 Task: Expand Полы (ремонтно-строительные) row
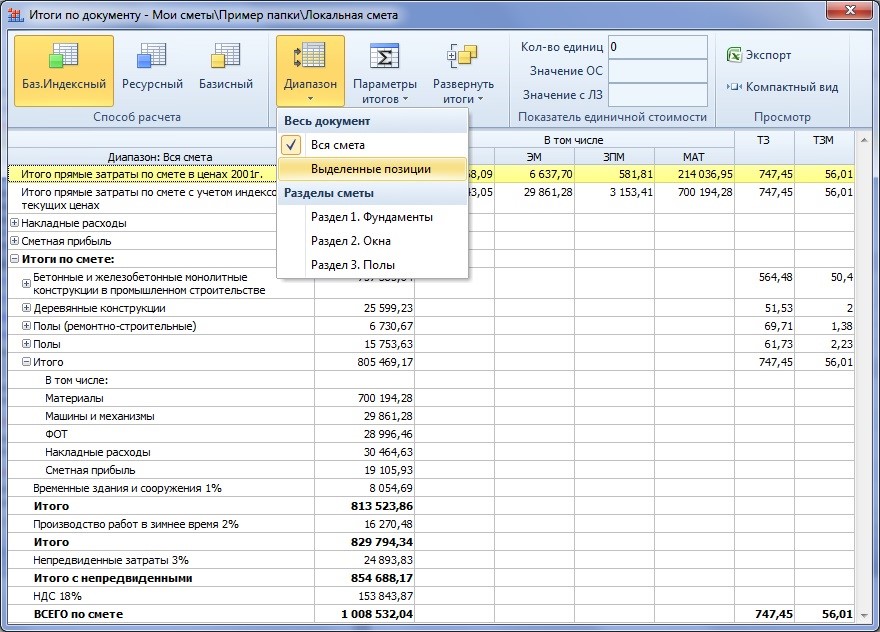tap(26, 326)
